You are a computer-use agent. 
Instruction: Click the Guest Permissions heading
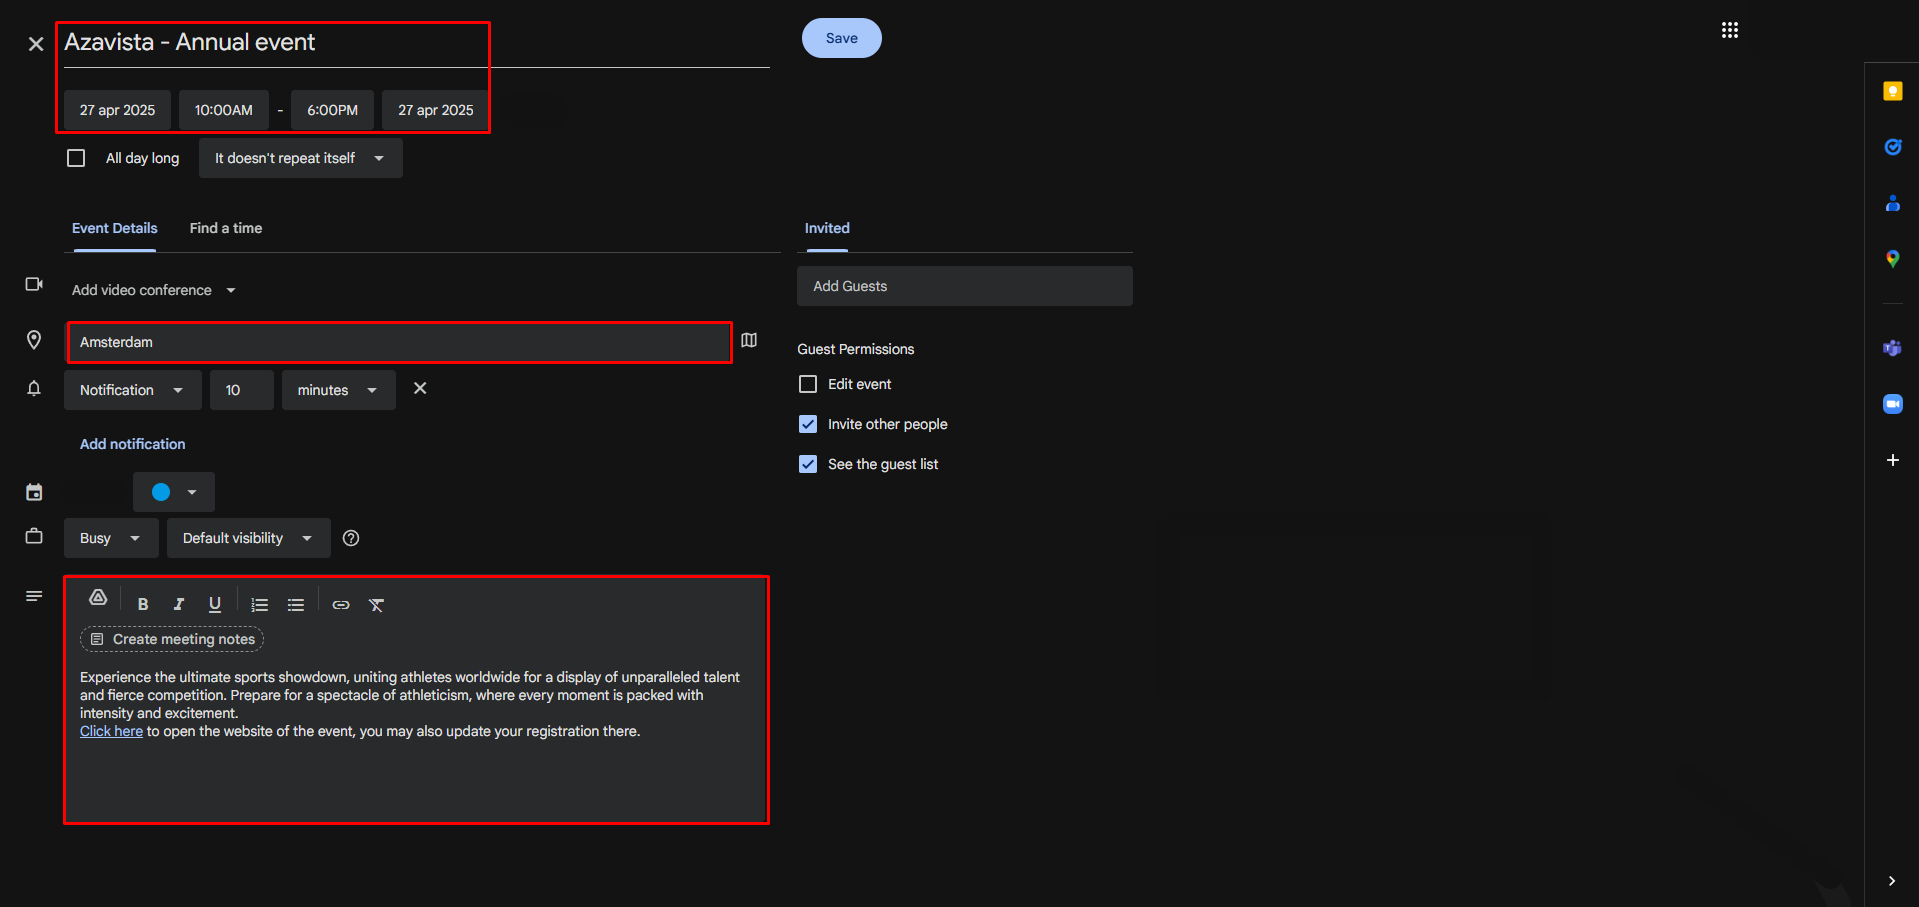coord(855,349)
